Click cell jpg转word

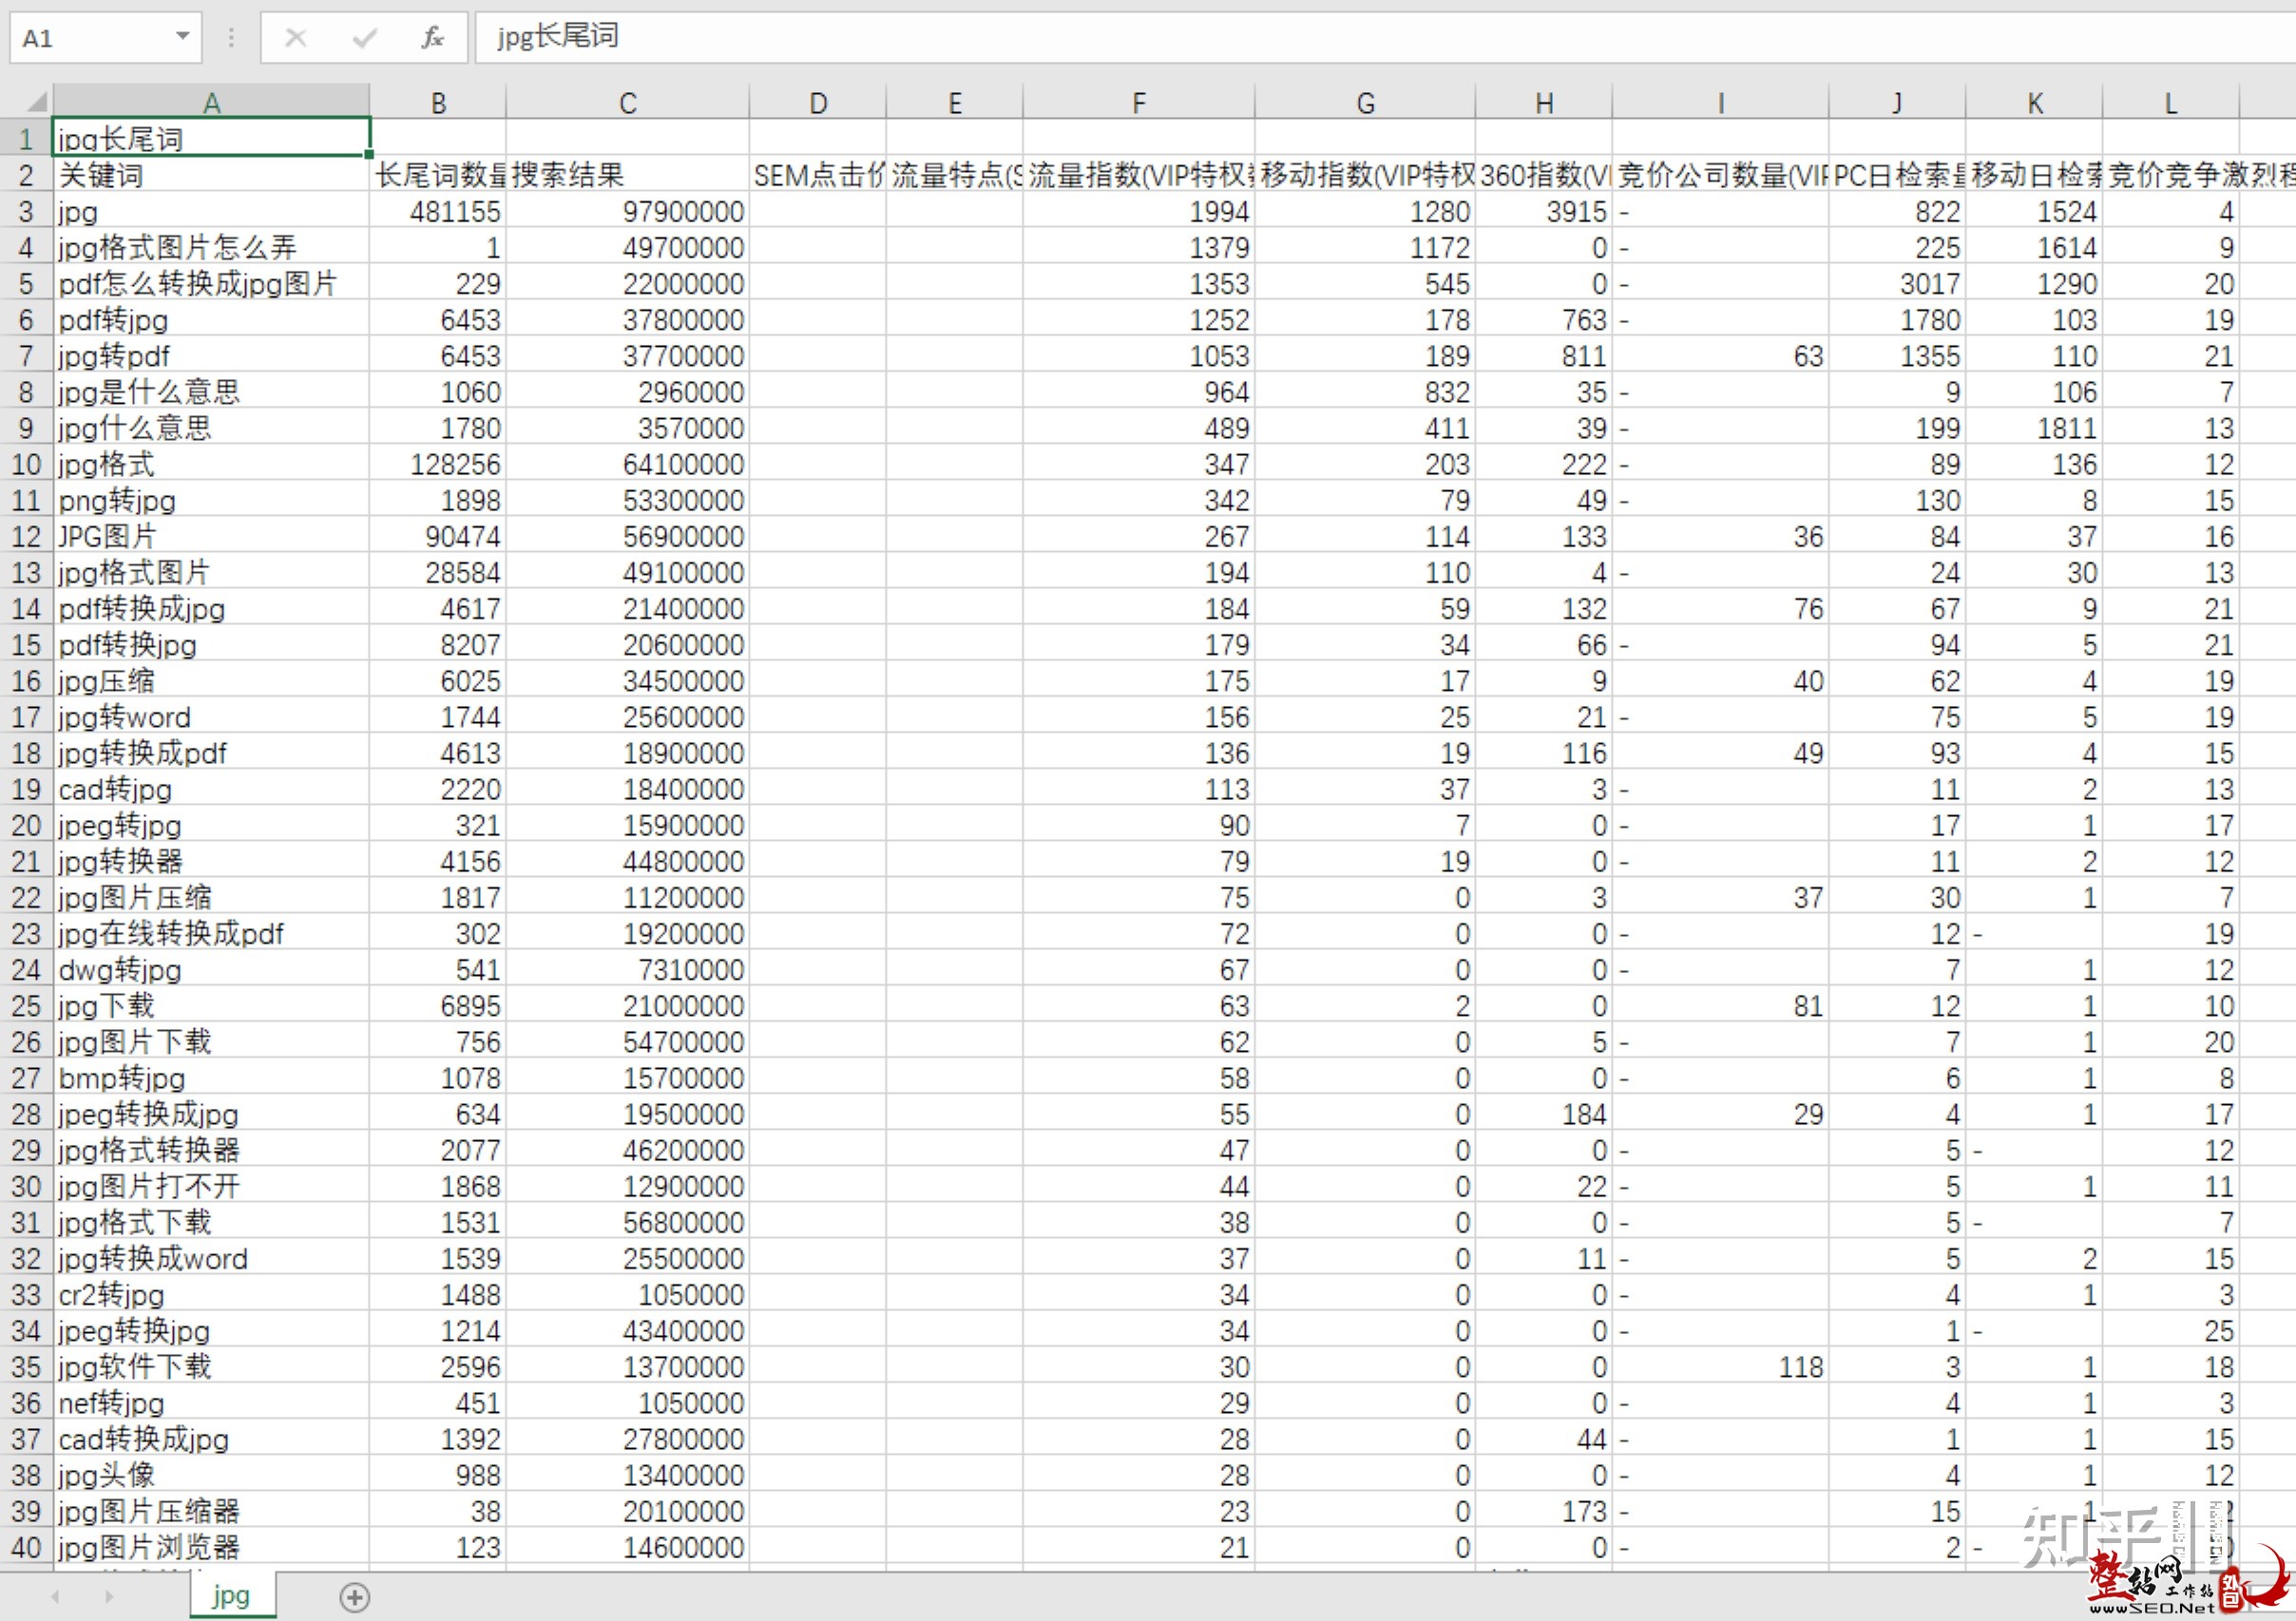[211, 716]
